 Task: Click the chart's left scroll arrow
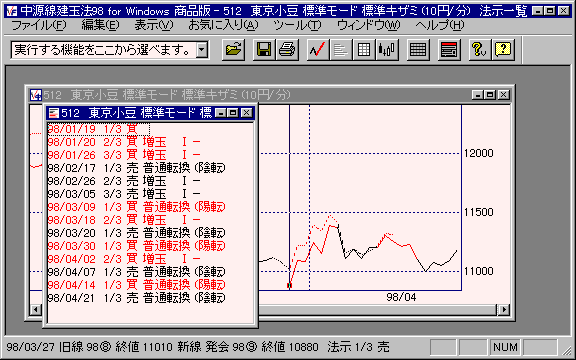36,310
